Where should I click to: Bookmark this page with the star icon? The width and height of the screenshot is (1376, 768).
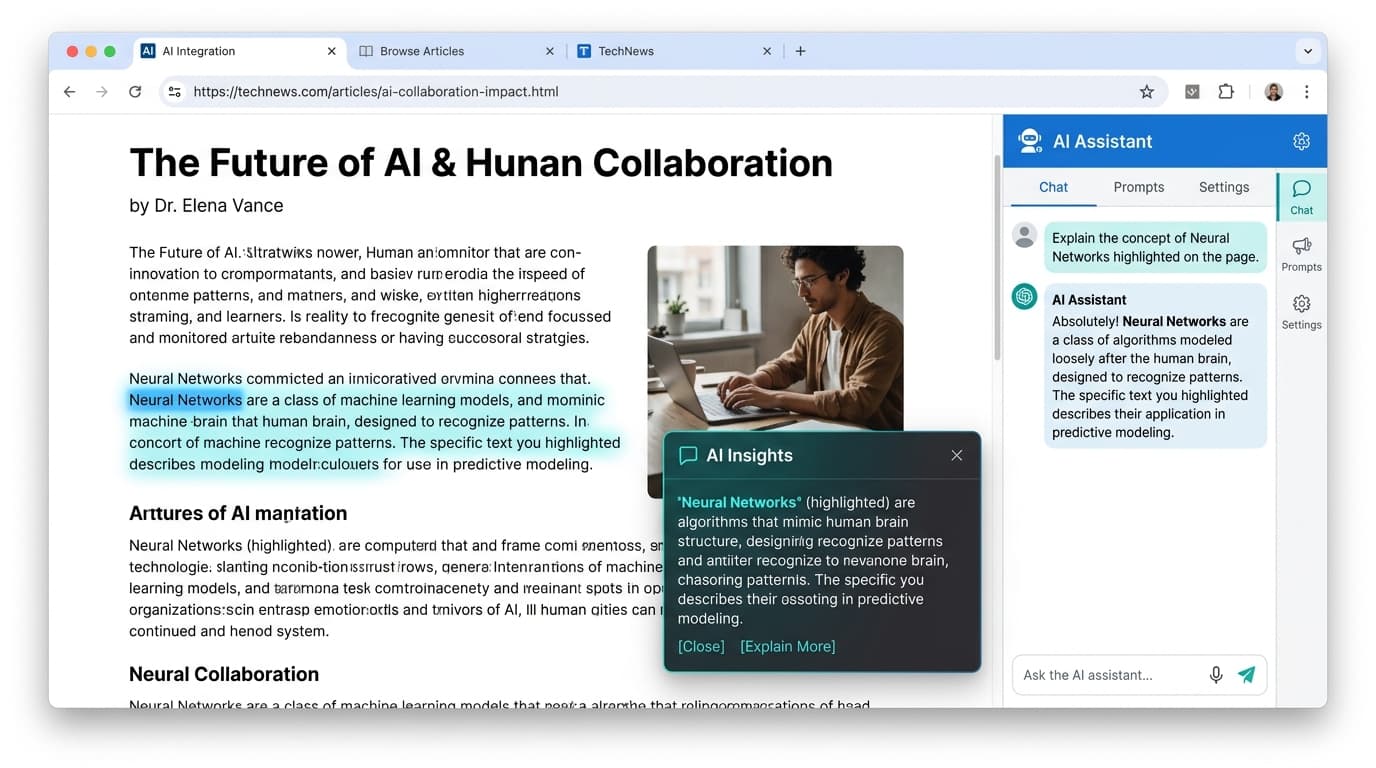click(x=1147, y=92)
